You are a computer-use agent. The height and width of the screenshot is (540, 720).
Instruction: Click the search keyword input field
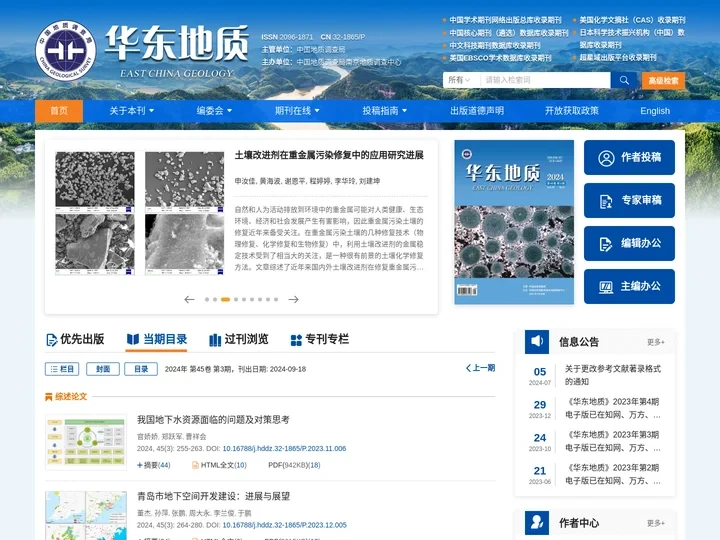546,80
